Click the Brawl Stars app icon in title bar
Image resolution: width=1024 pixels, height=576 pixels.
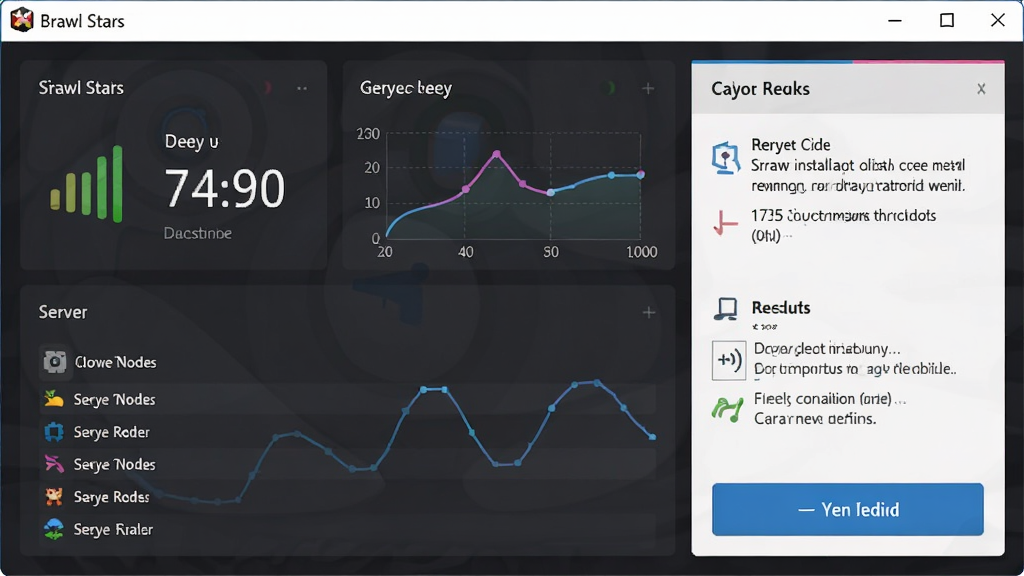(x=22, y=20)
